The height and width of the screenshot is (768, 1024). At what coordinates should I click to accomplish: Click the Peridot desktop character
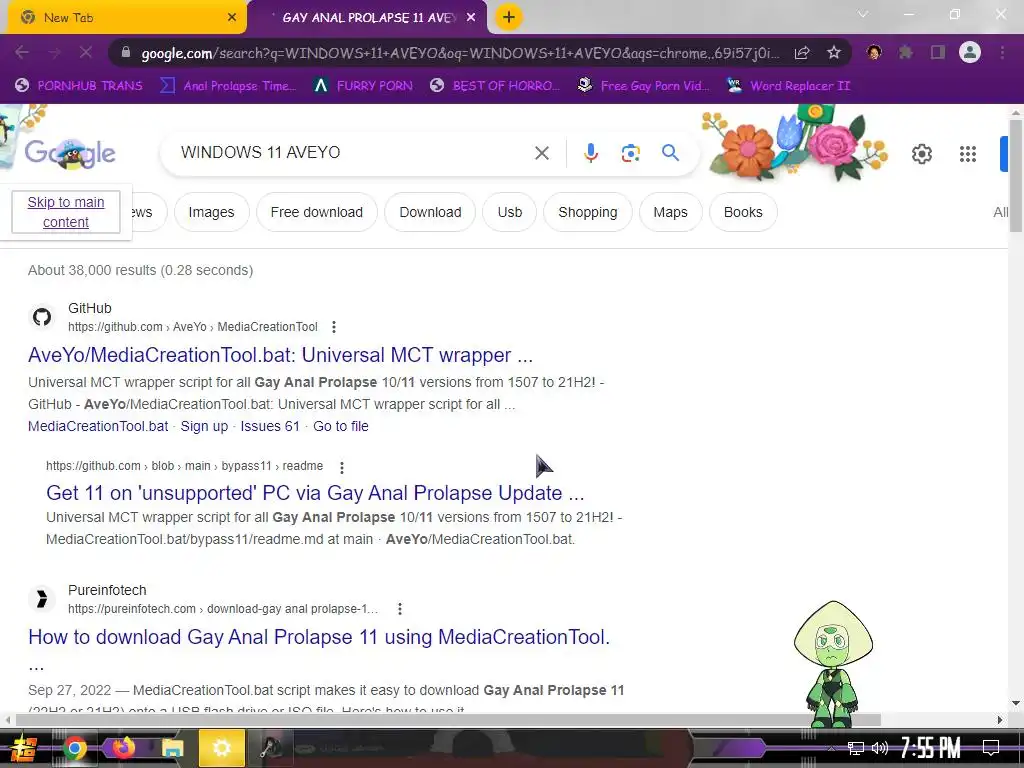pyautogui.click(x=833, y=664)
